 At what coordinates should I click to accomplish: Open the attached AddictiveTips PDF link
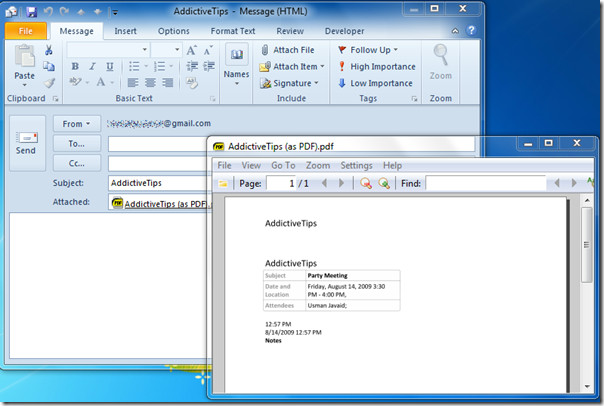click(166, 204)
